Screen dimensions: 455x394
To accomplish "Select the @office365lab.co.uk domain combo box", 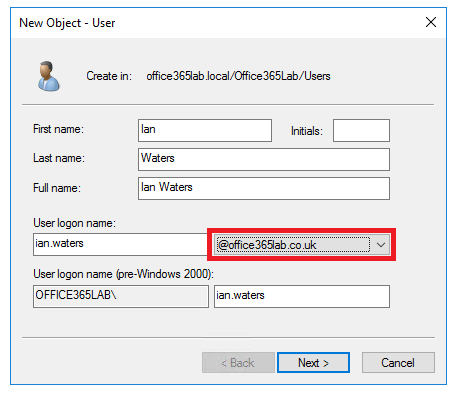I will pos(302,245).
